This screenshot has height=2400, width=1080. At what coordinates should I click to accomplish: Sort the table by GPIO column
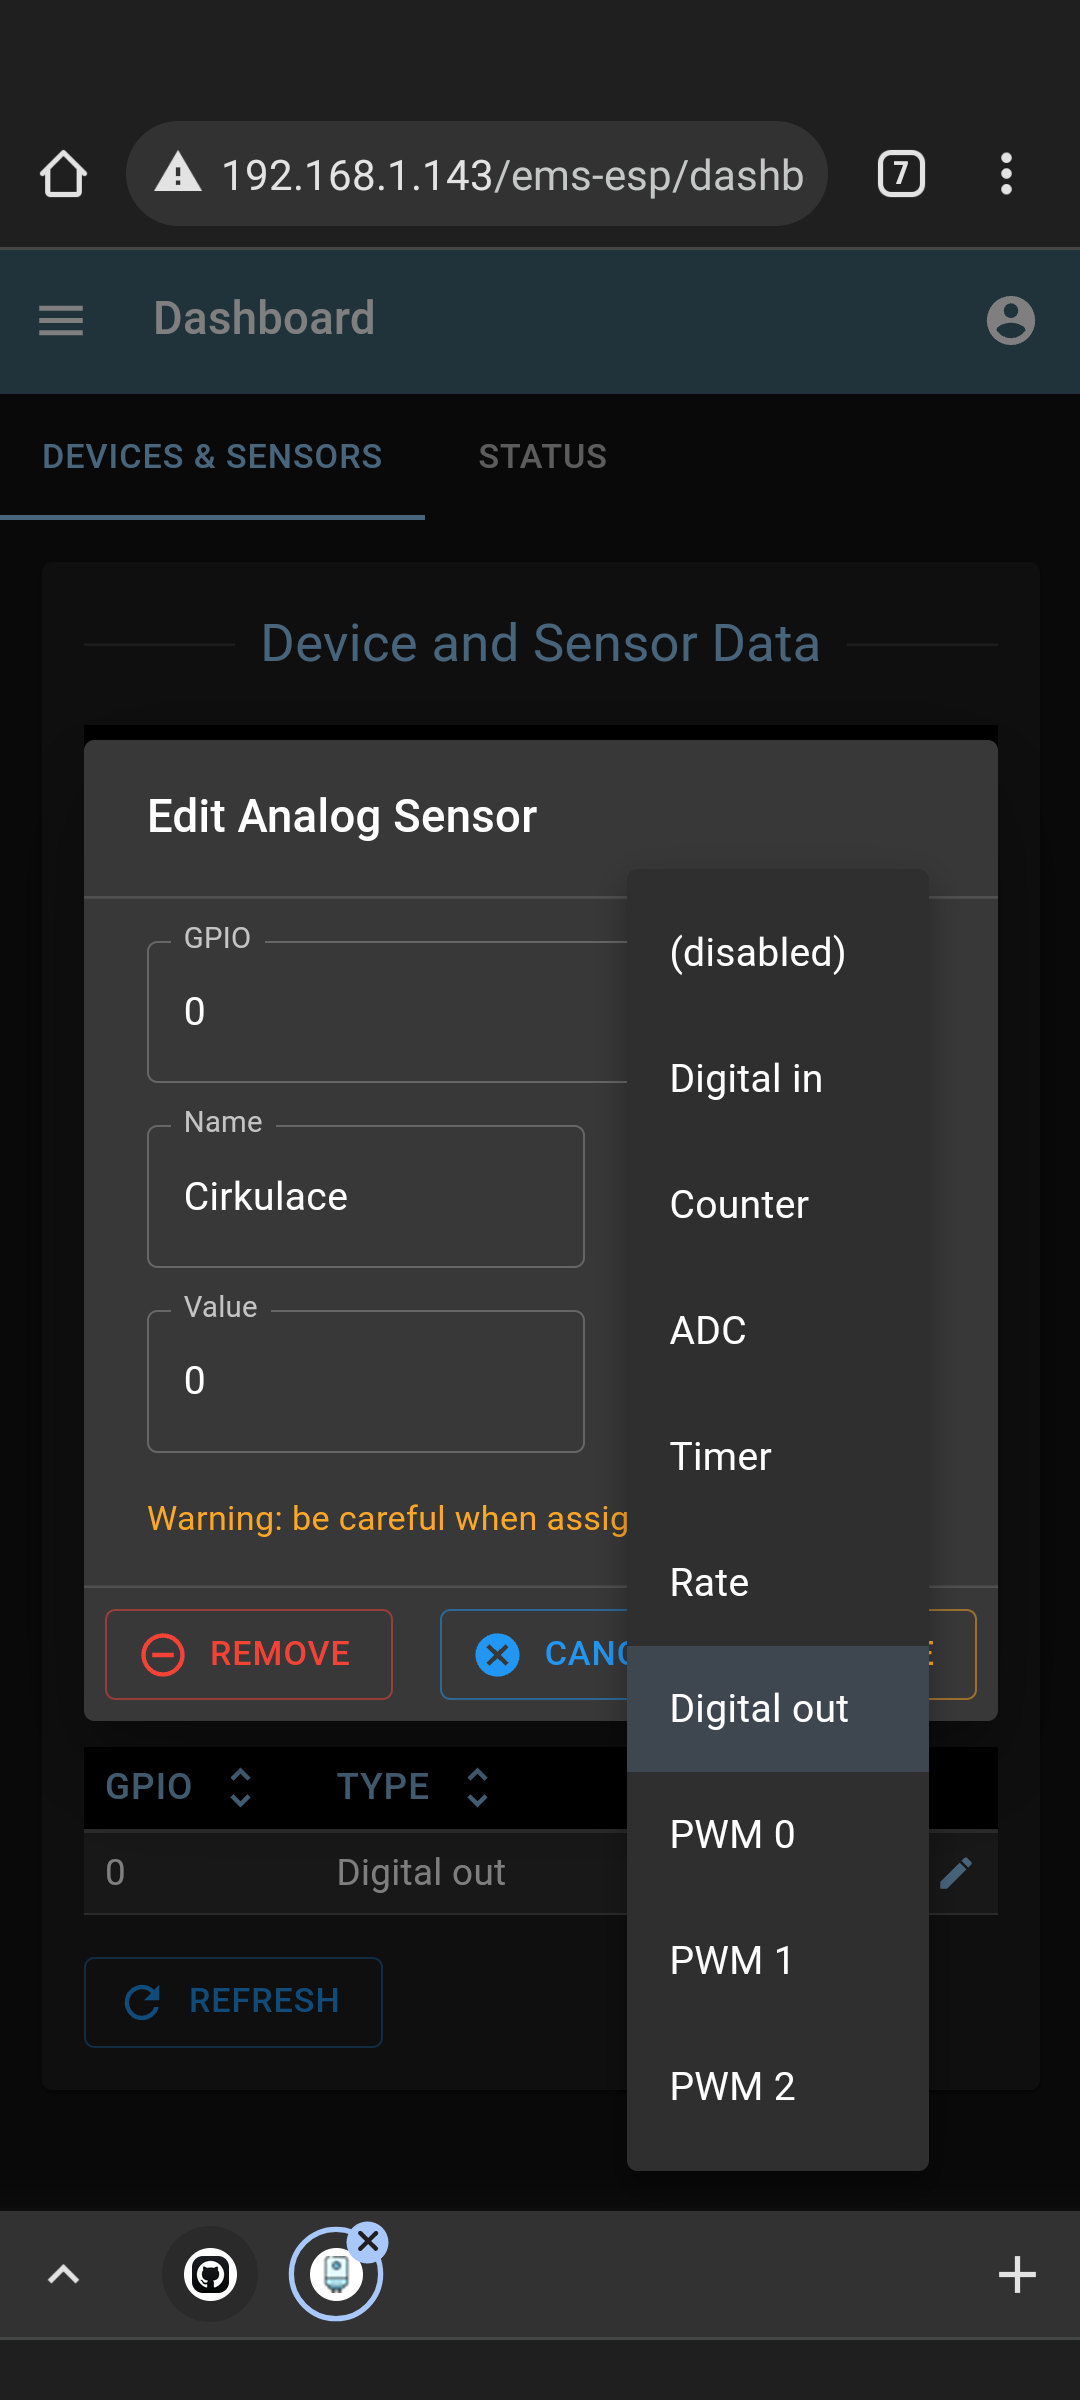coord(240,1786)
